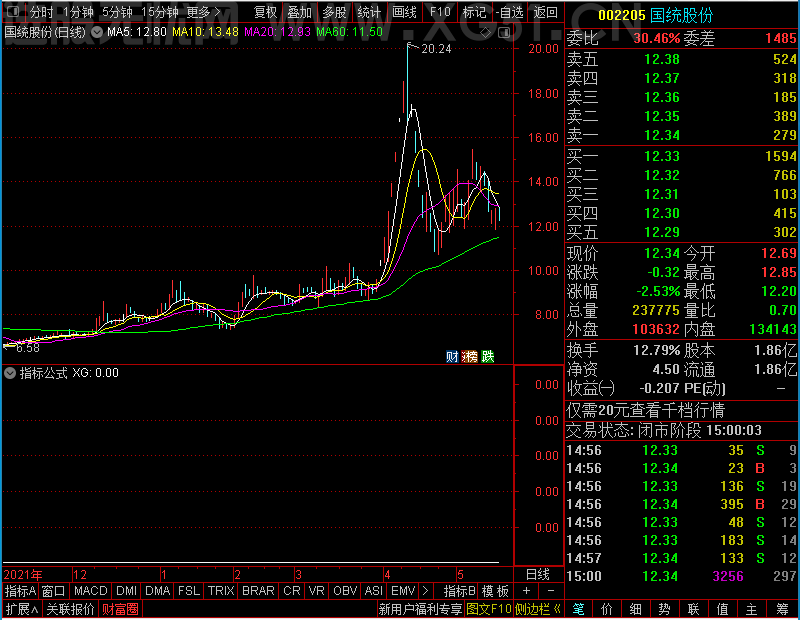Select the DMI indicator
800x620 pixels.
(x=127, y=591)
